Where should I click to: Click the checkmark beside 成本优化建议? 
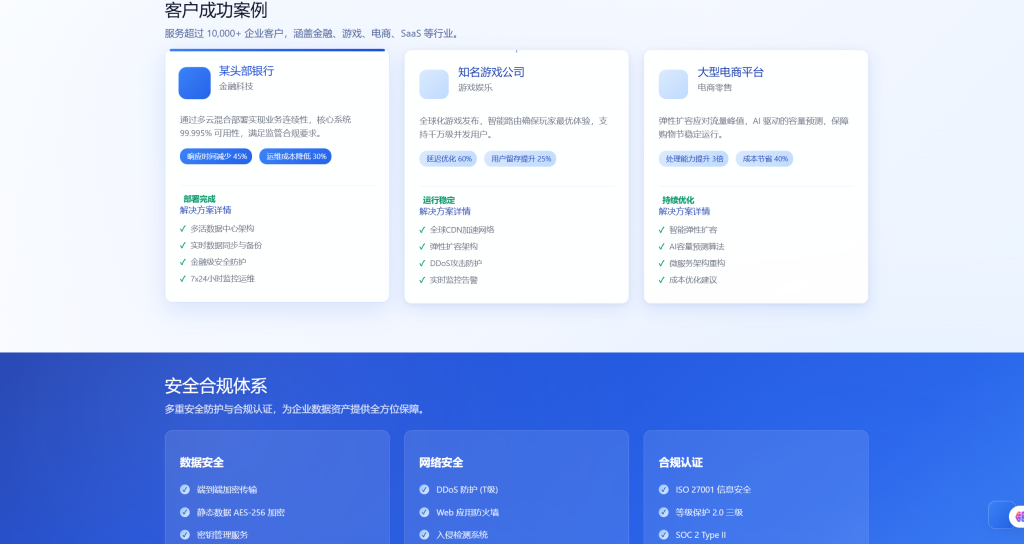[662, 280]
